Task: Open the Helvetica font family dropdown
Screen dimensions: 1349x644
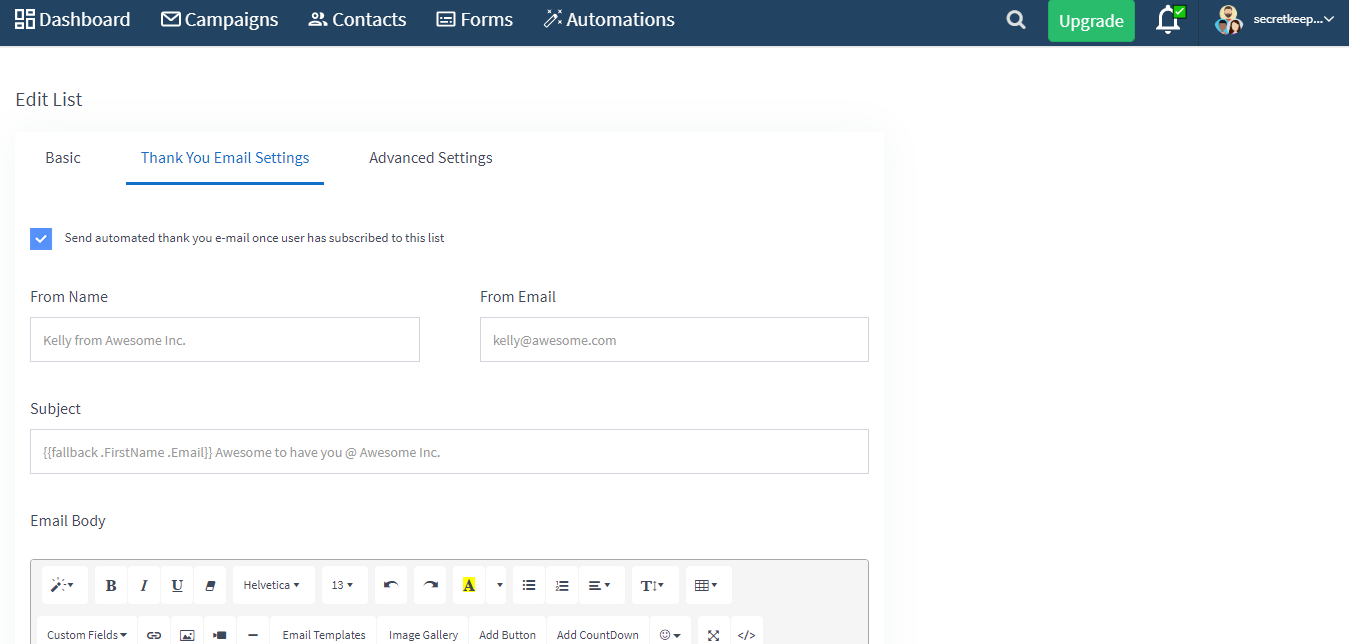Action: click(x=273, y=585)
